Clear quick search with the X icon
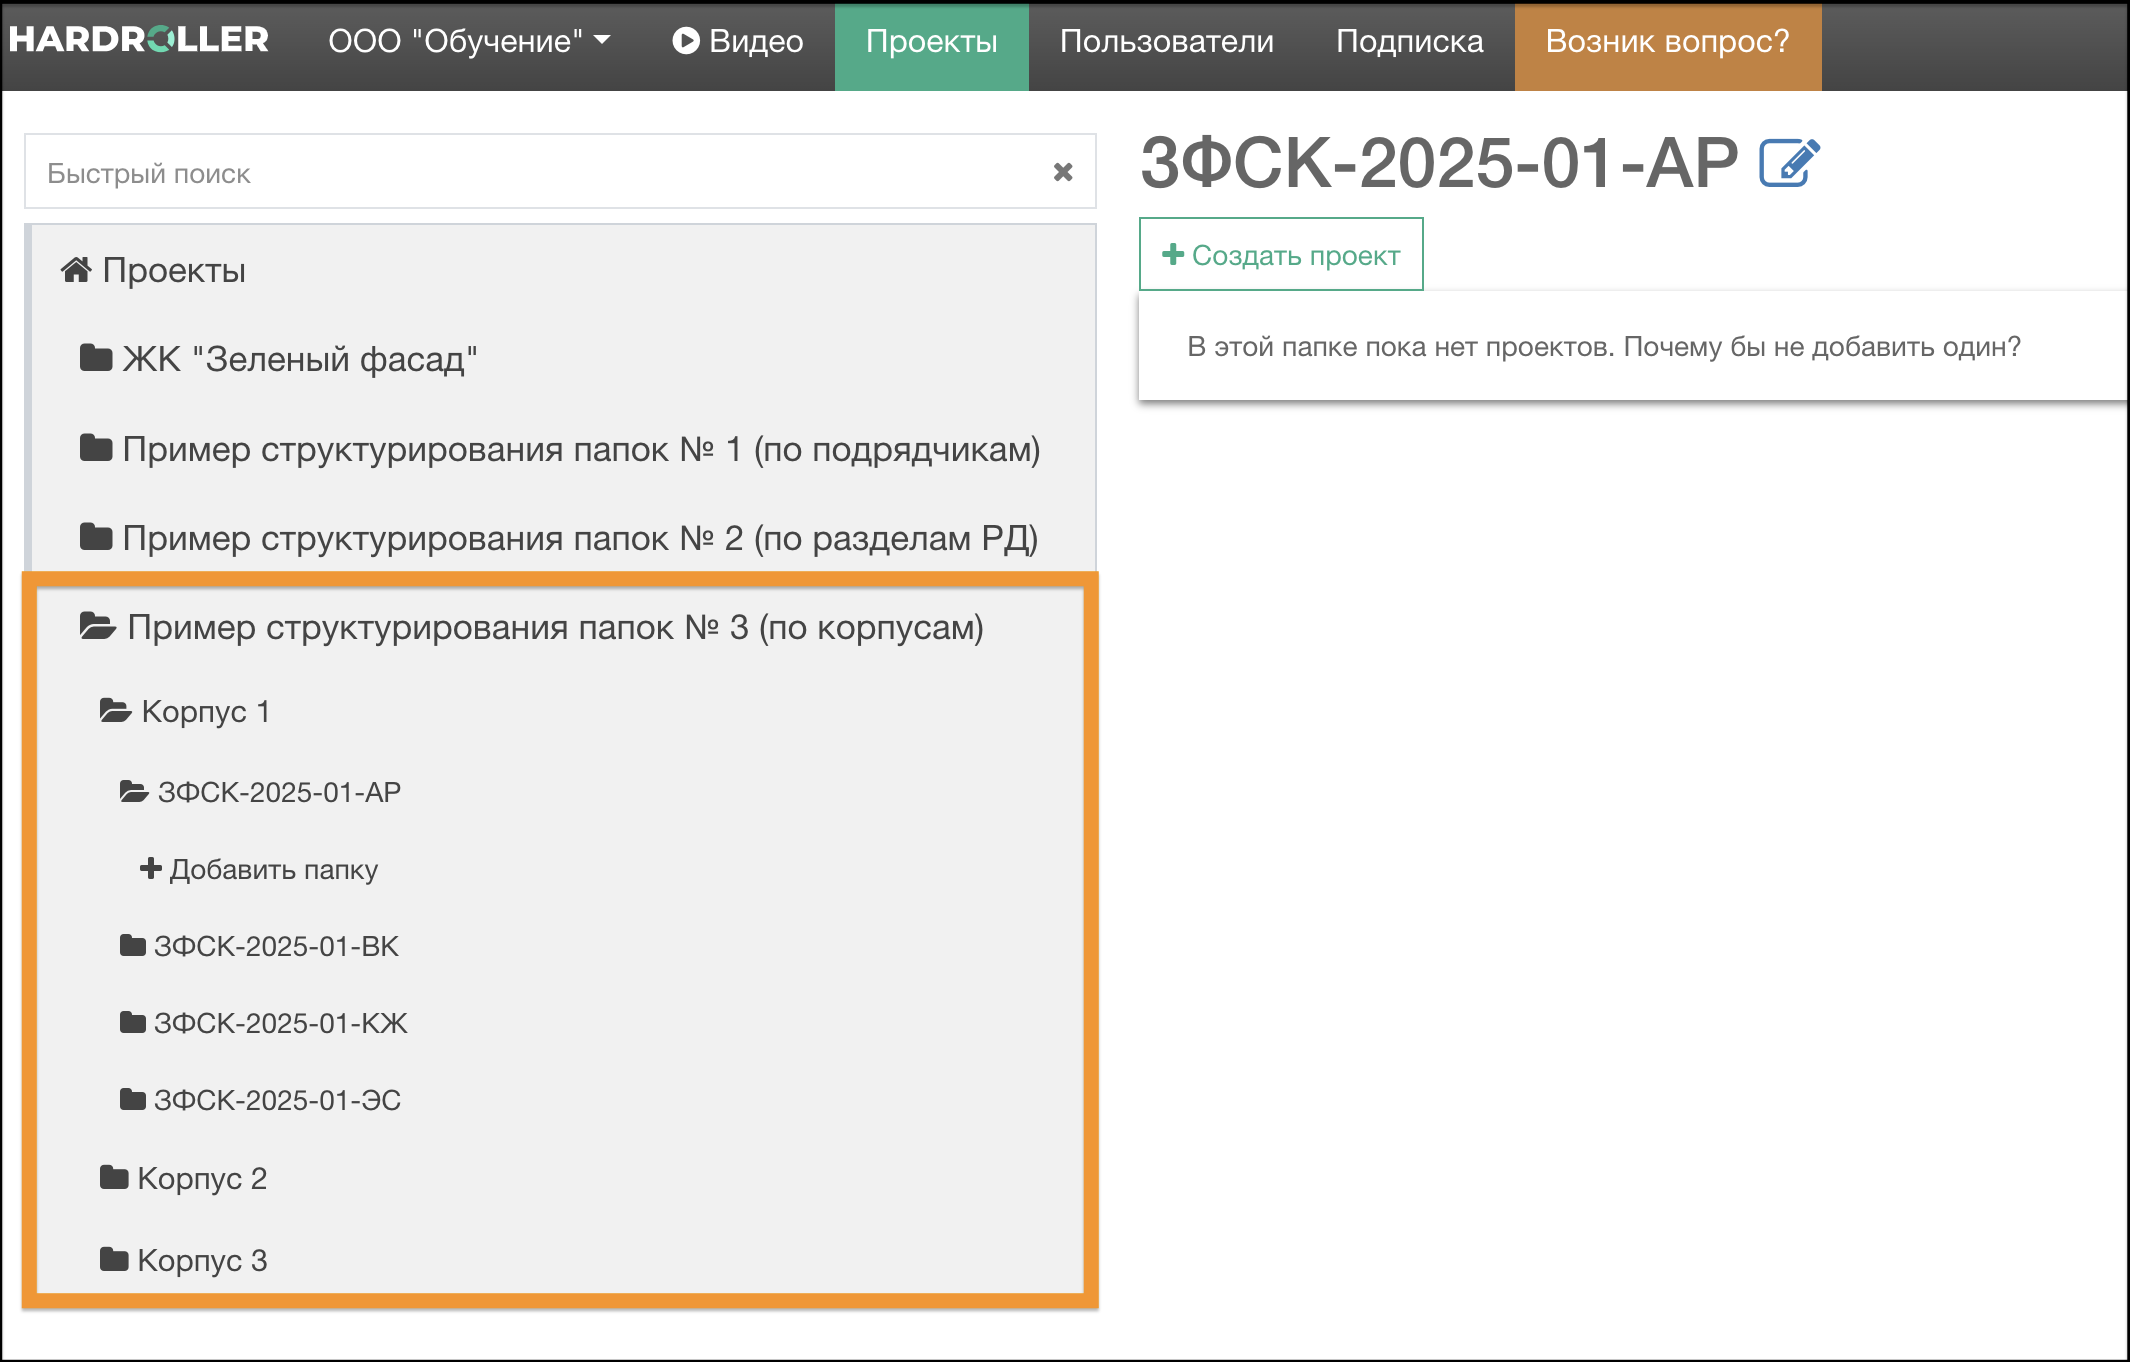The height and width of the screenshot is (1362, 2130). pyautogui.click(x=1063, y=172)
